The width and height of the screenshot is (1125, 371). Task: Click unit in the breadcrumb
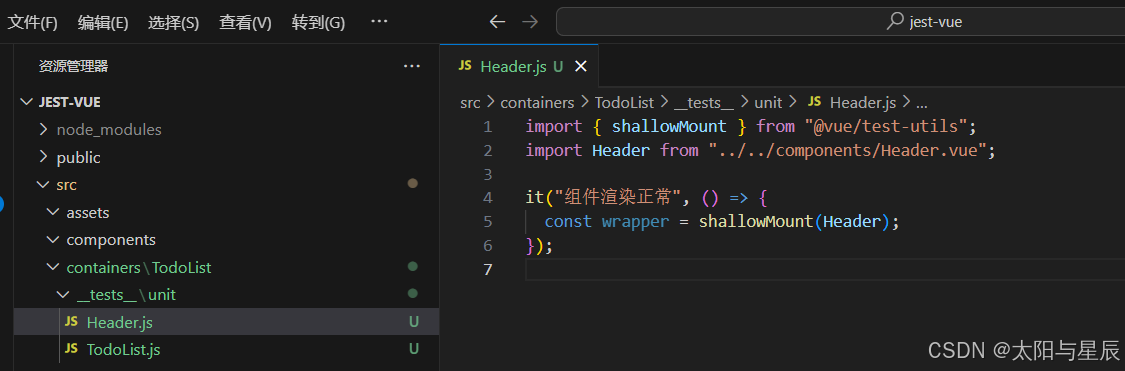tap(768, 103)
